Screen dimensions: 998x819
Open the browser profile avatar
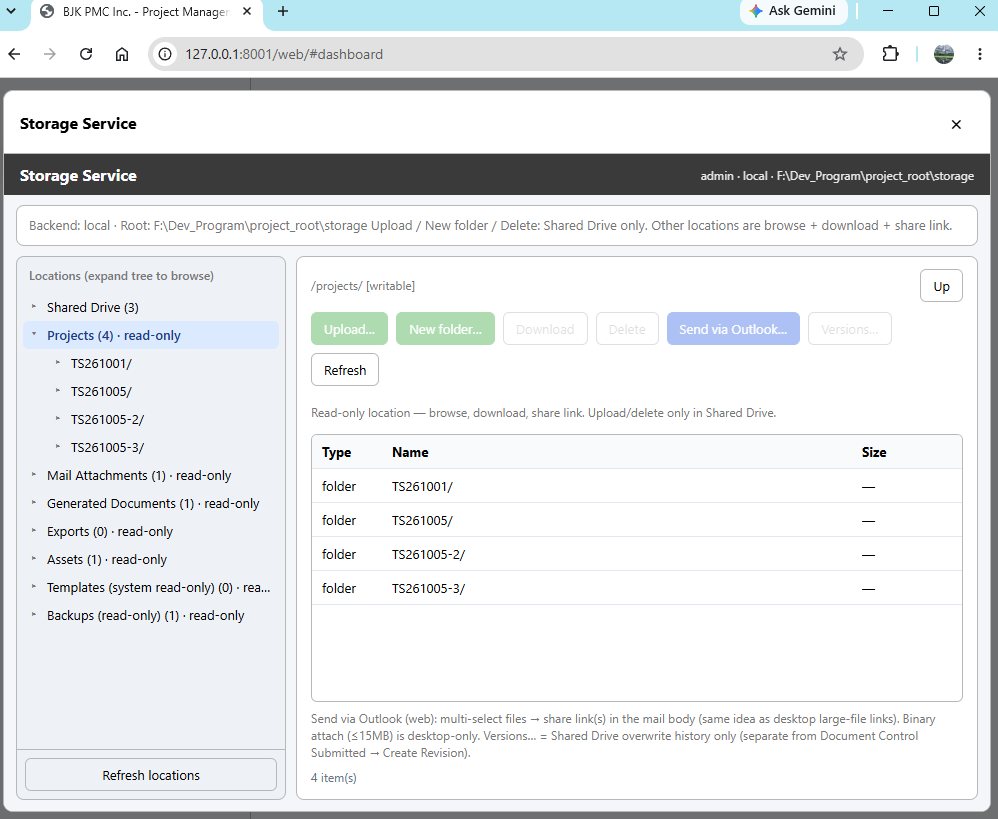pyautogui.click(x=943, y=54)
